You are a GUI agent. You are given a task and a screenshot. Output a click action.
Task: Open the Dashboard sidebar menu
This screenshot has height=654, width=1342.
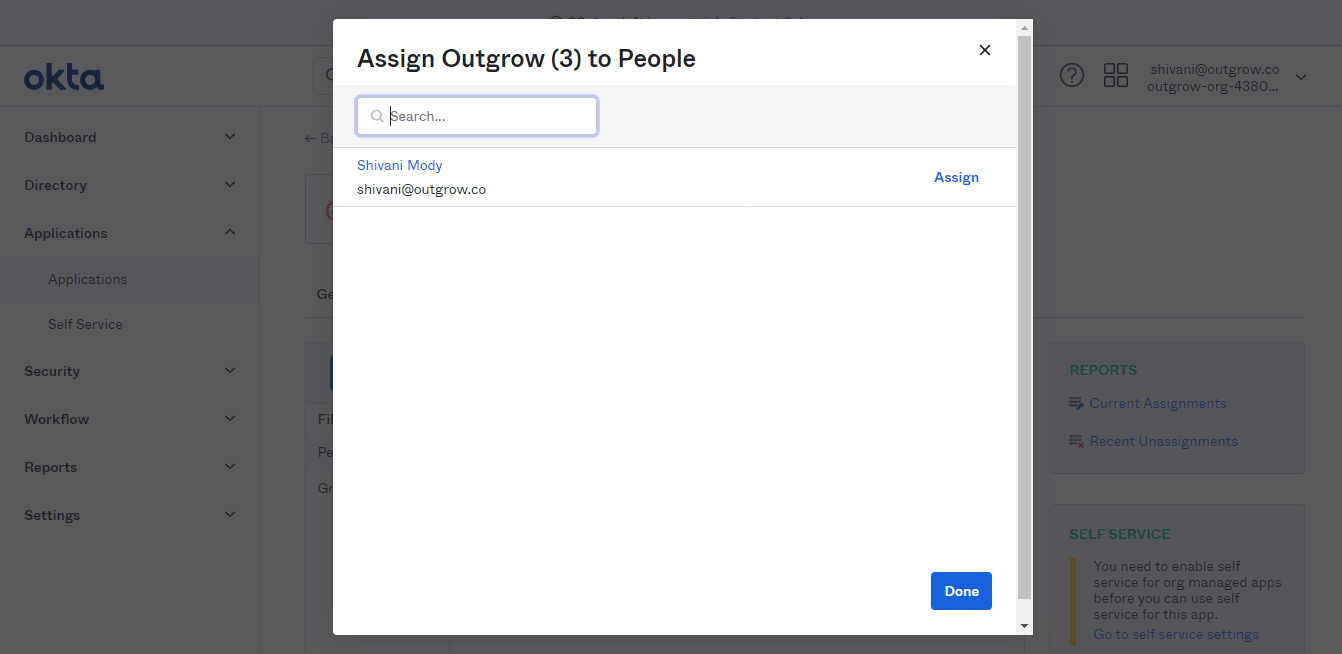click(60, 137)
